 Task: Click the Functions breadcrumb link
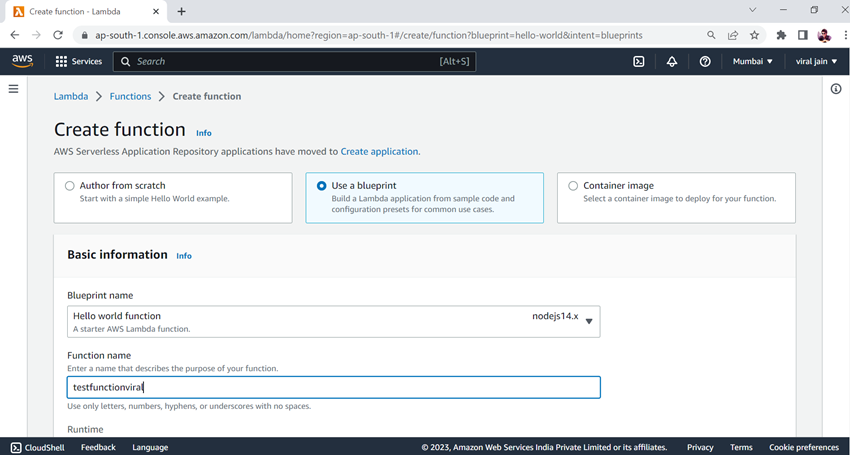(130, 96)
